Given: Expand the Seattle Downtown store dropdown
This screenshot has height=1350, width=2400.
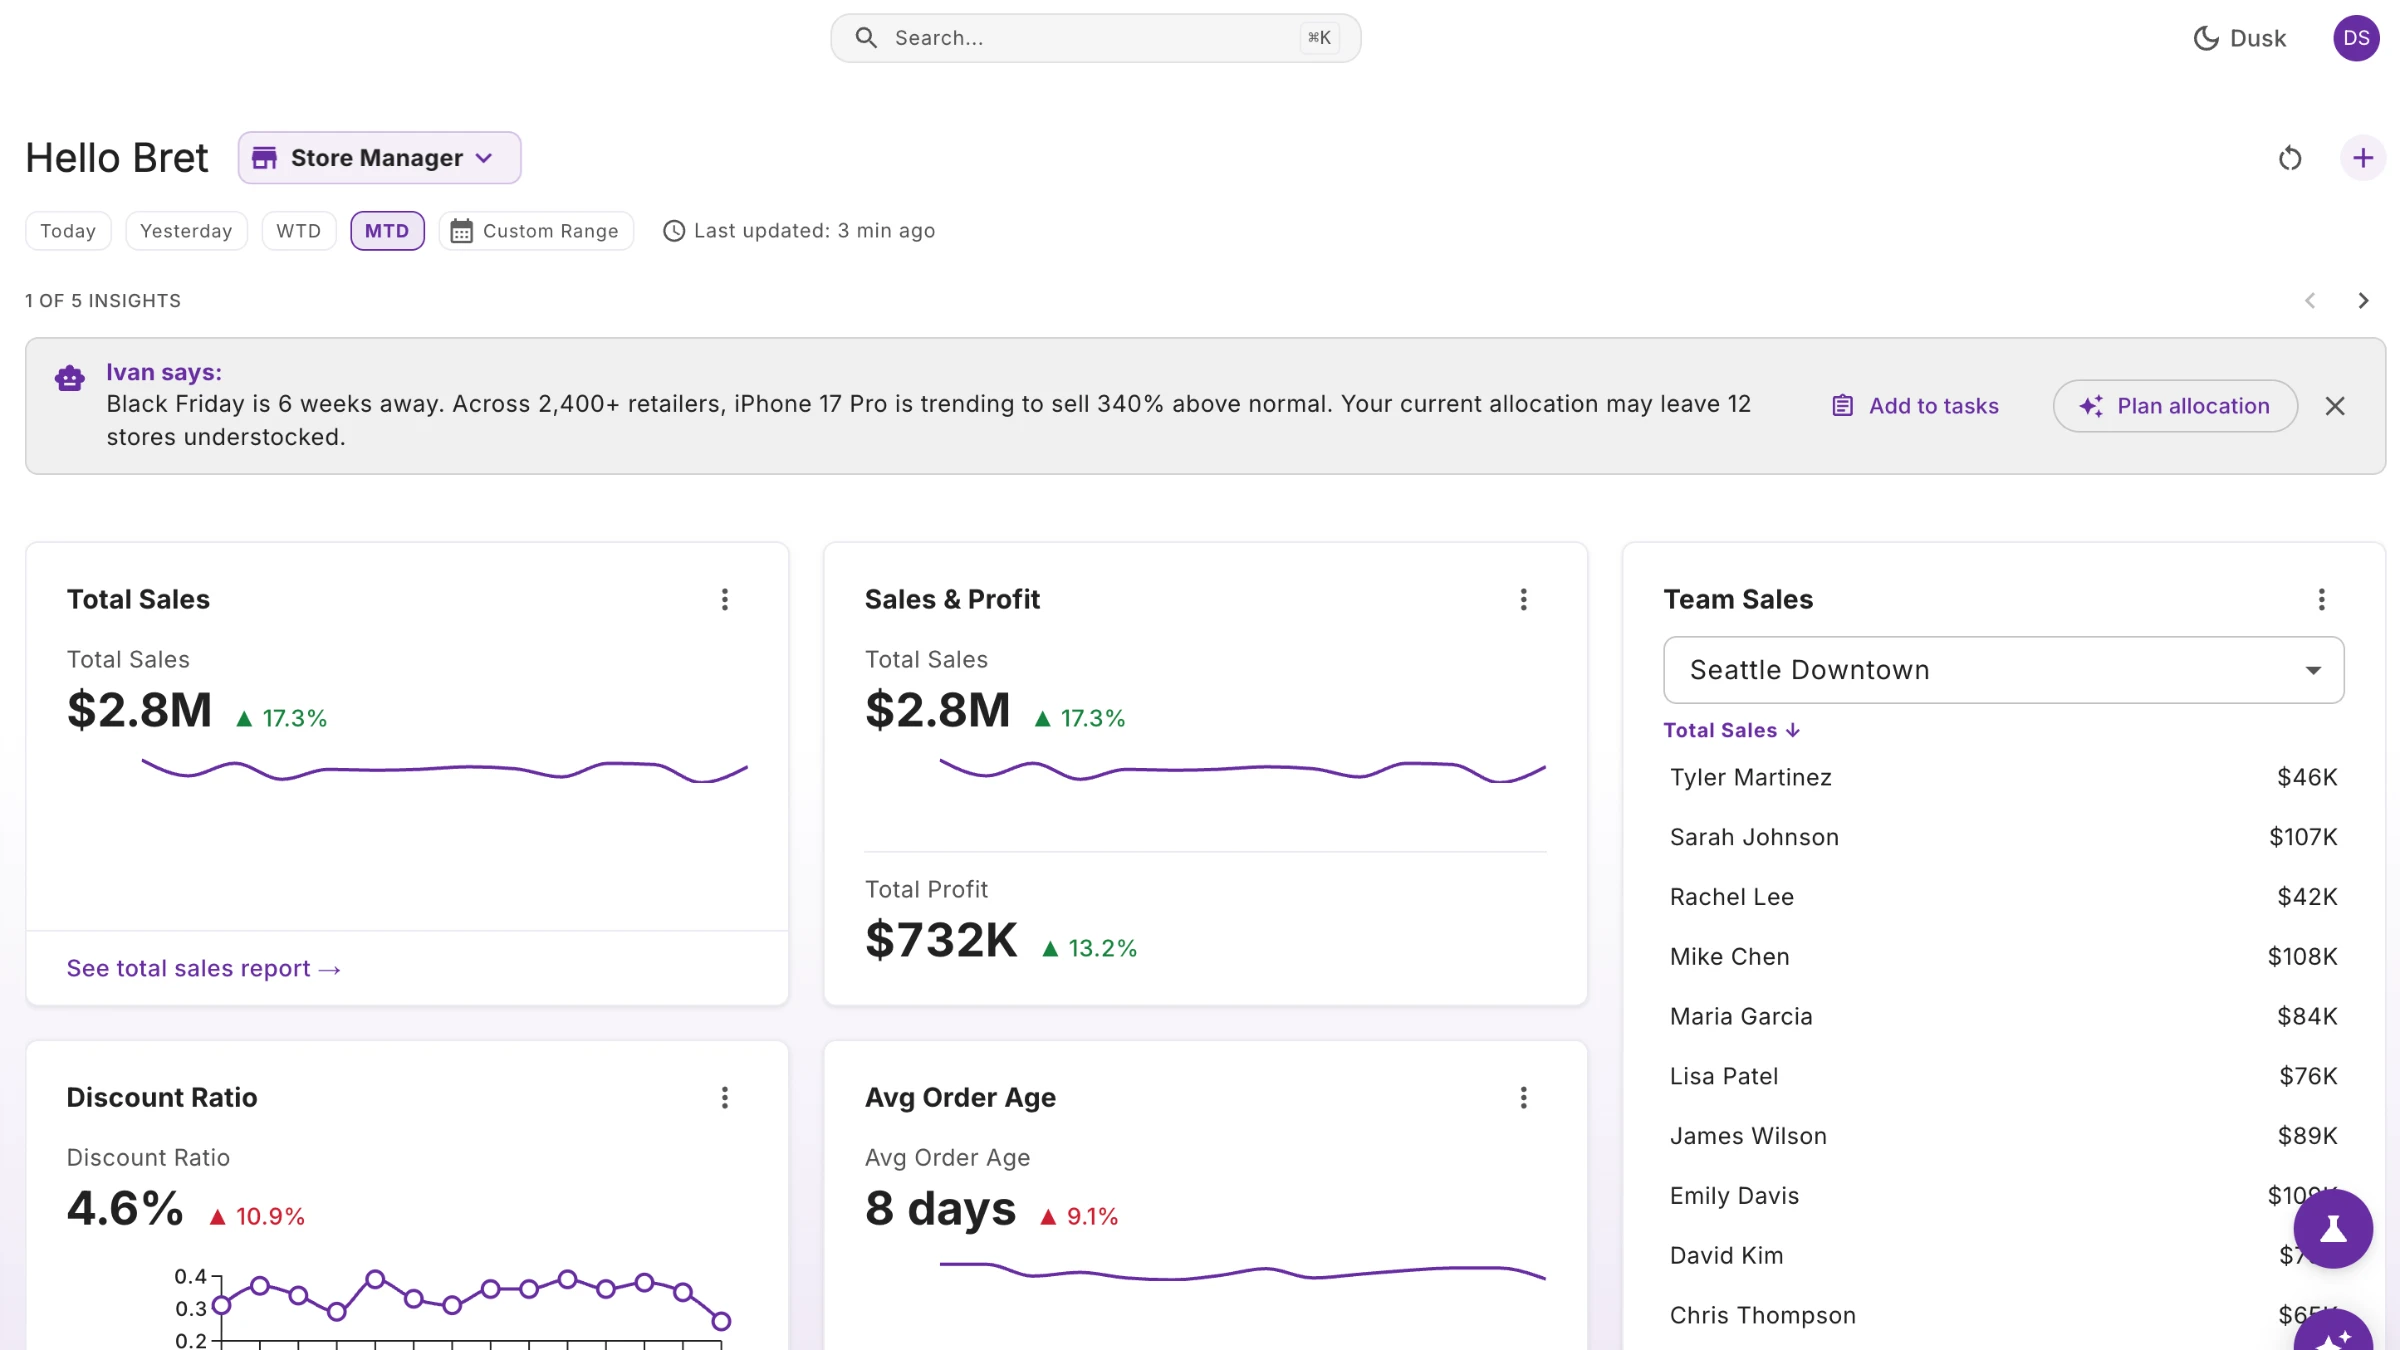Looking at the screenshot, I should pos(2003,670).
